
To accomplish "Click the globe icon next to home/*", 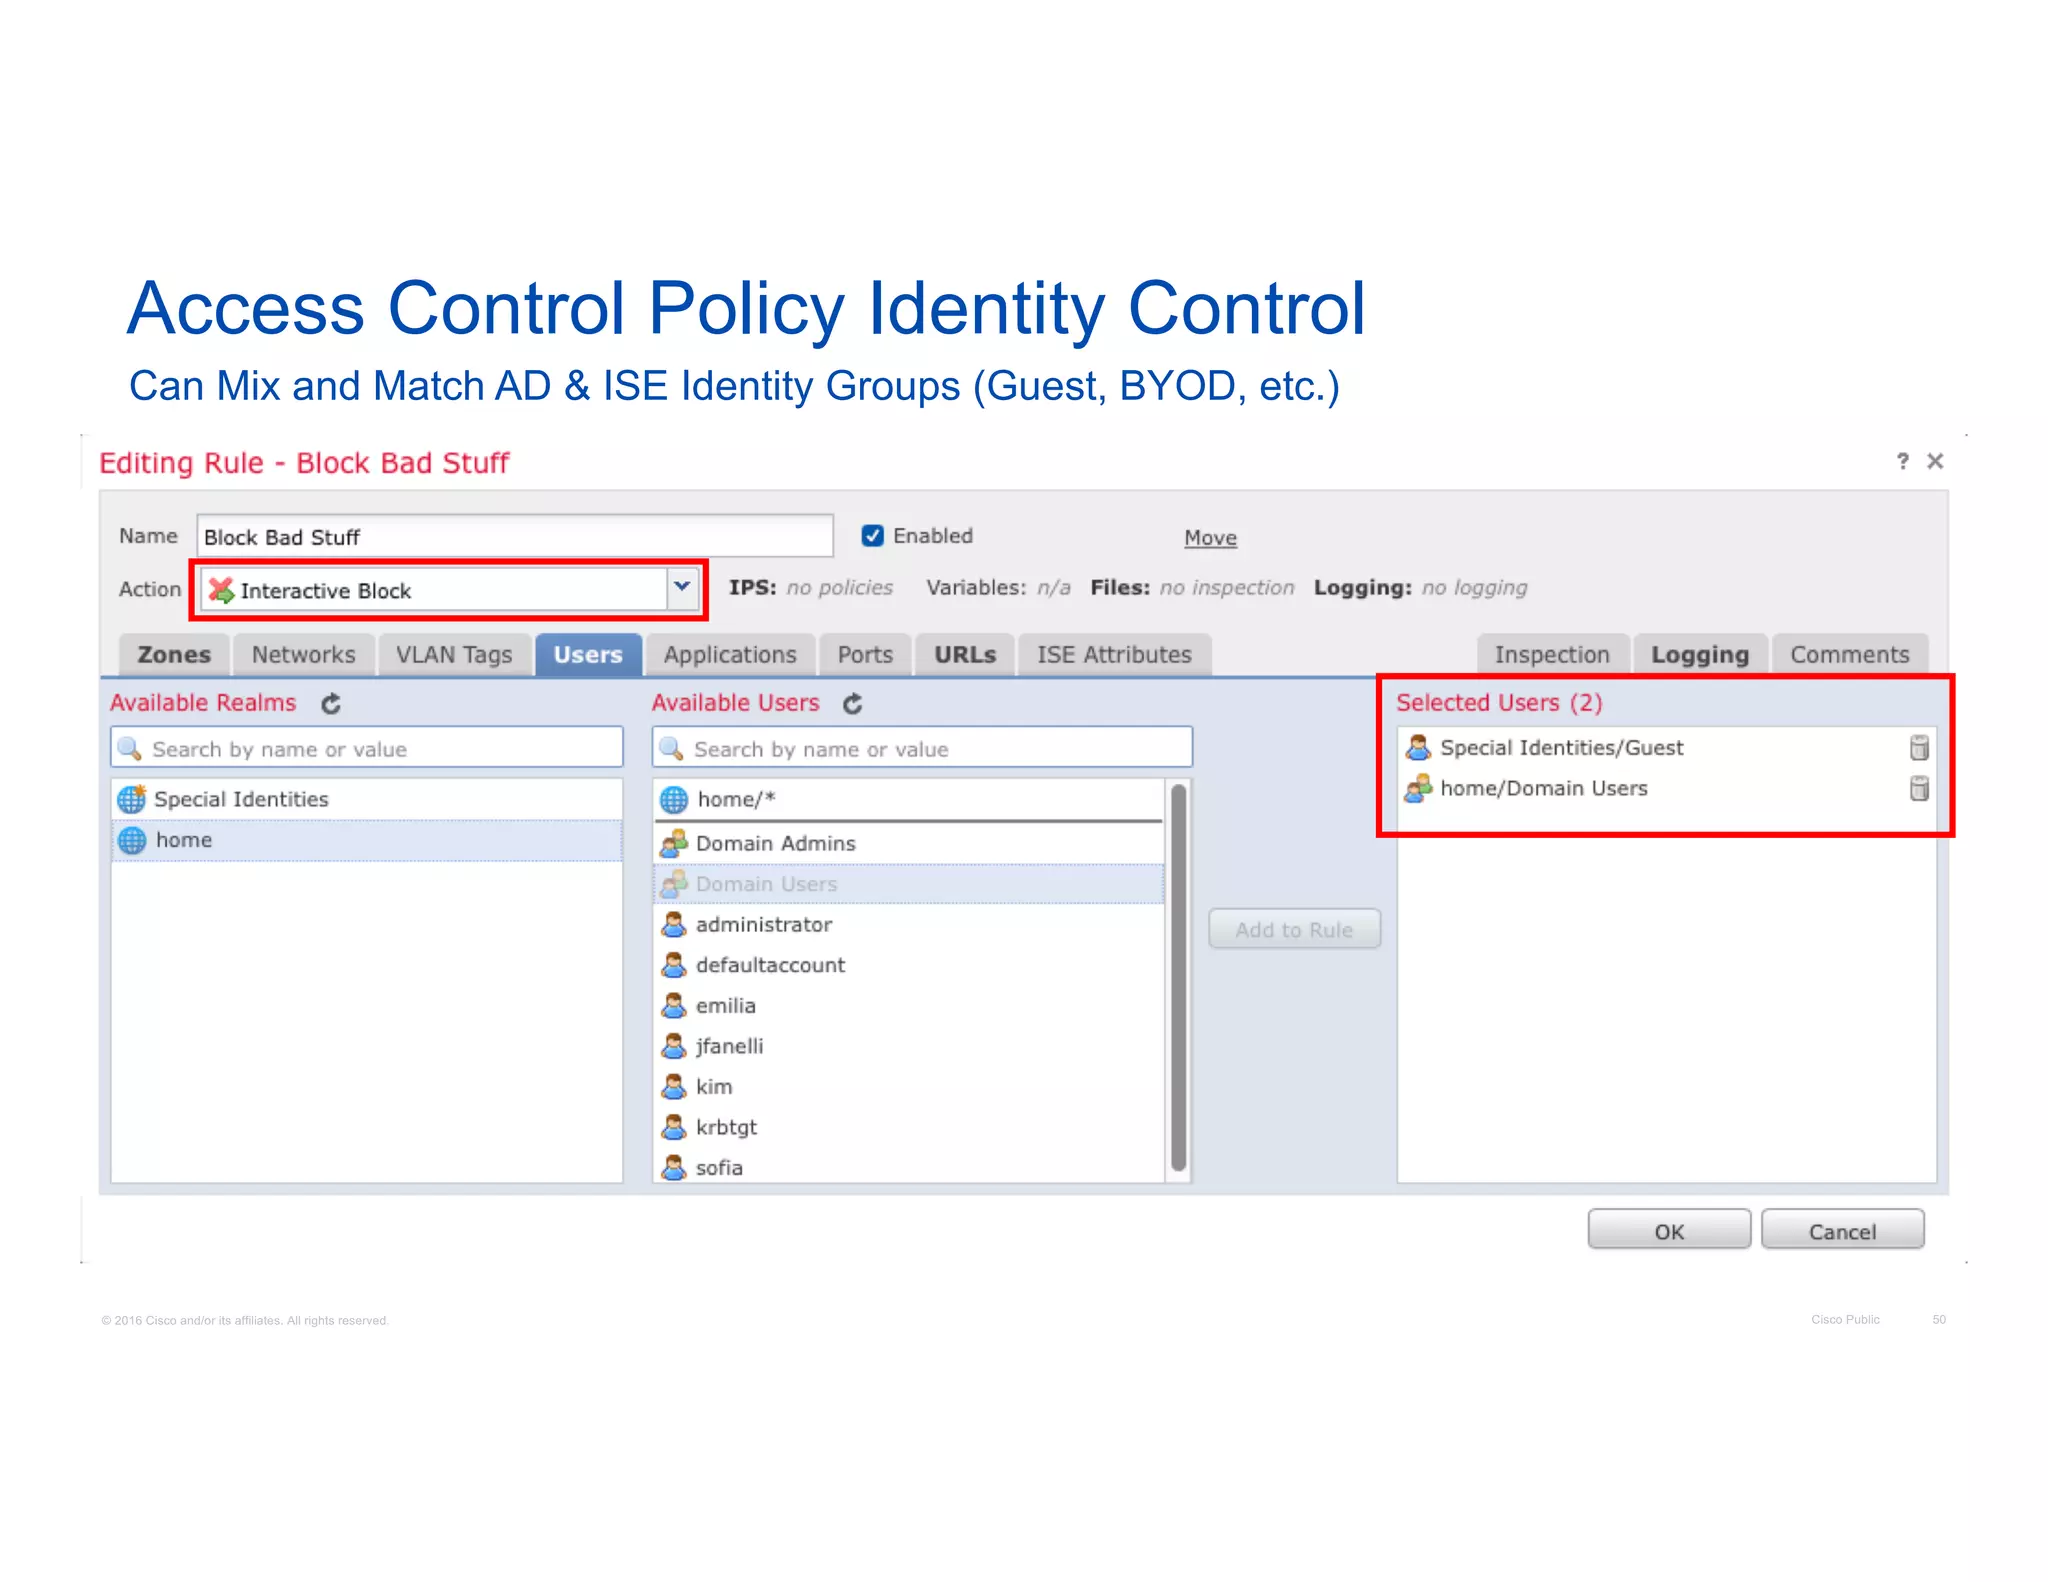I will pos(674,799).
